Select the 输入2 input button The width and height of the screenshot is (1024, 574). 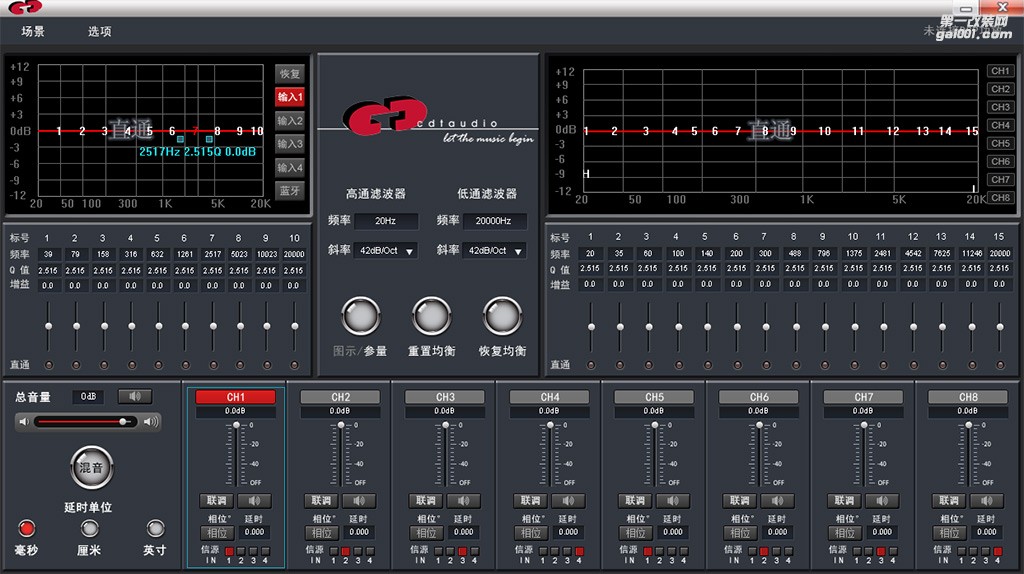[290, 121]
